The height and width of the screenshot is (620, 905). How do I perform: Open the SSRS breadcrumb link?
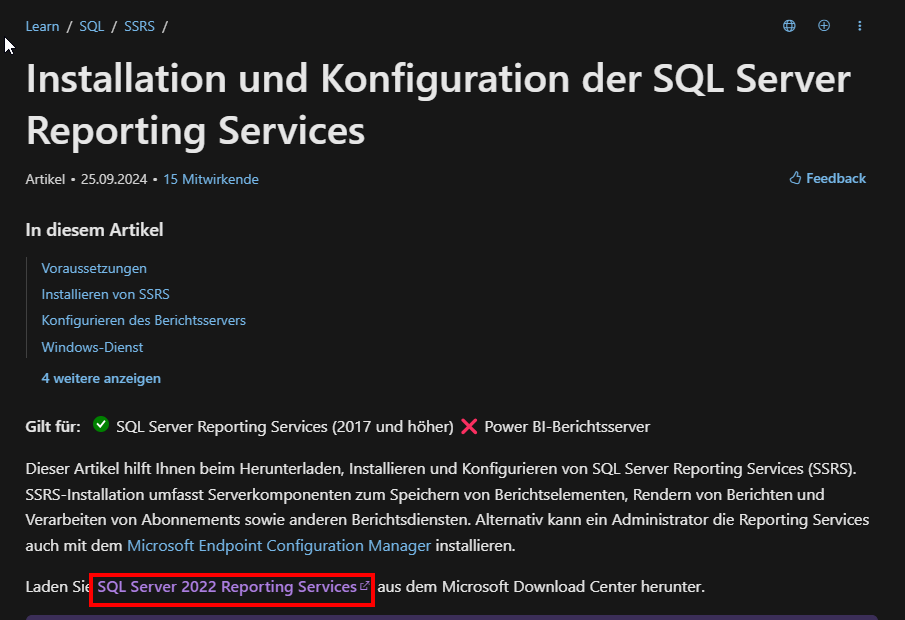tap(139, 27)
